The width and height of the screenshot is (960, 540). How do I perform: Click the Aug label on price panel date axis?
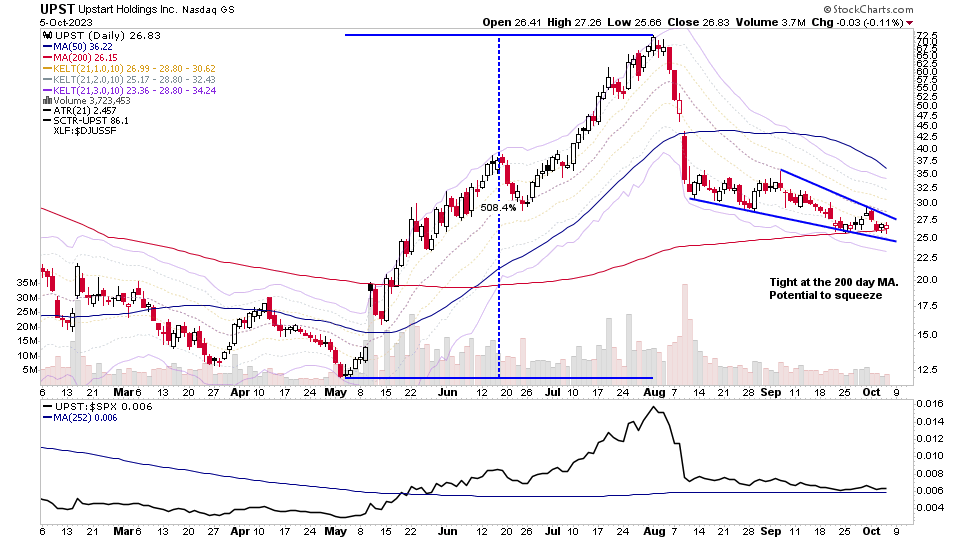(654, 392)
